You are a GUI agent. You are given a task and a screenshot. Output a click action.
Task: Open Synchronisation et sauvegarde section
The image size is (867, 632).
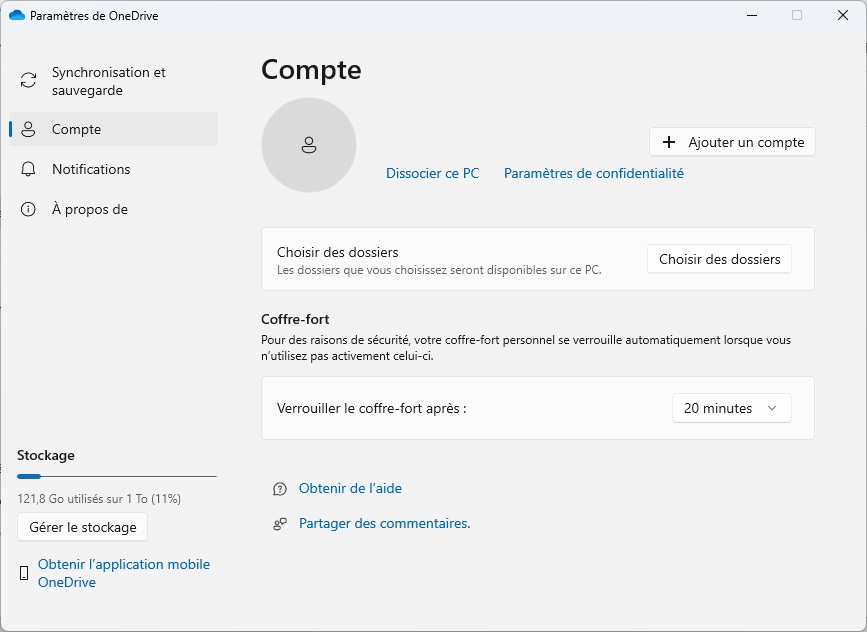click(x=113, y=81)
